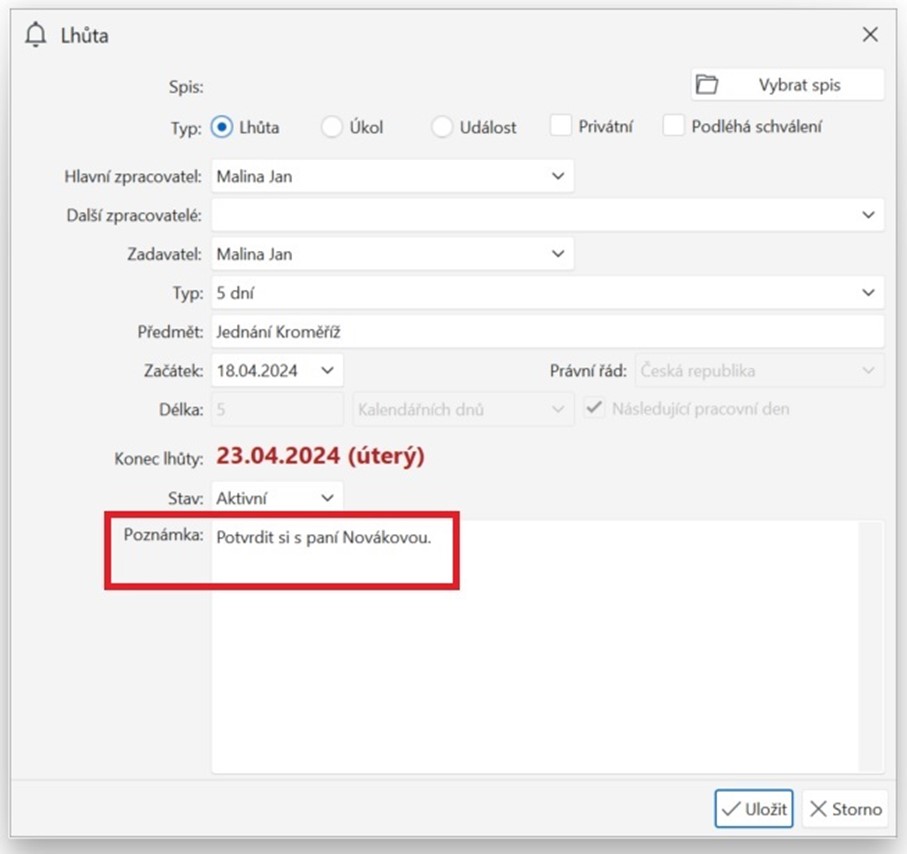Click the folder icon on Vybrat spis
Viewport: 907px width, 854px height.
(x=708, y=85)
